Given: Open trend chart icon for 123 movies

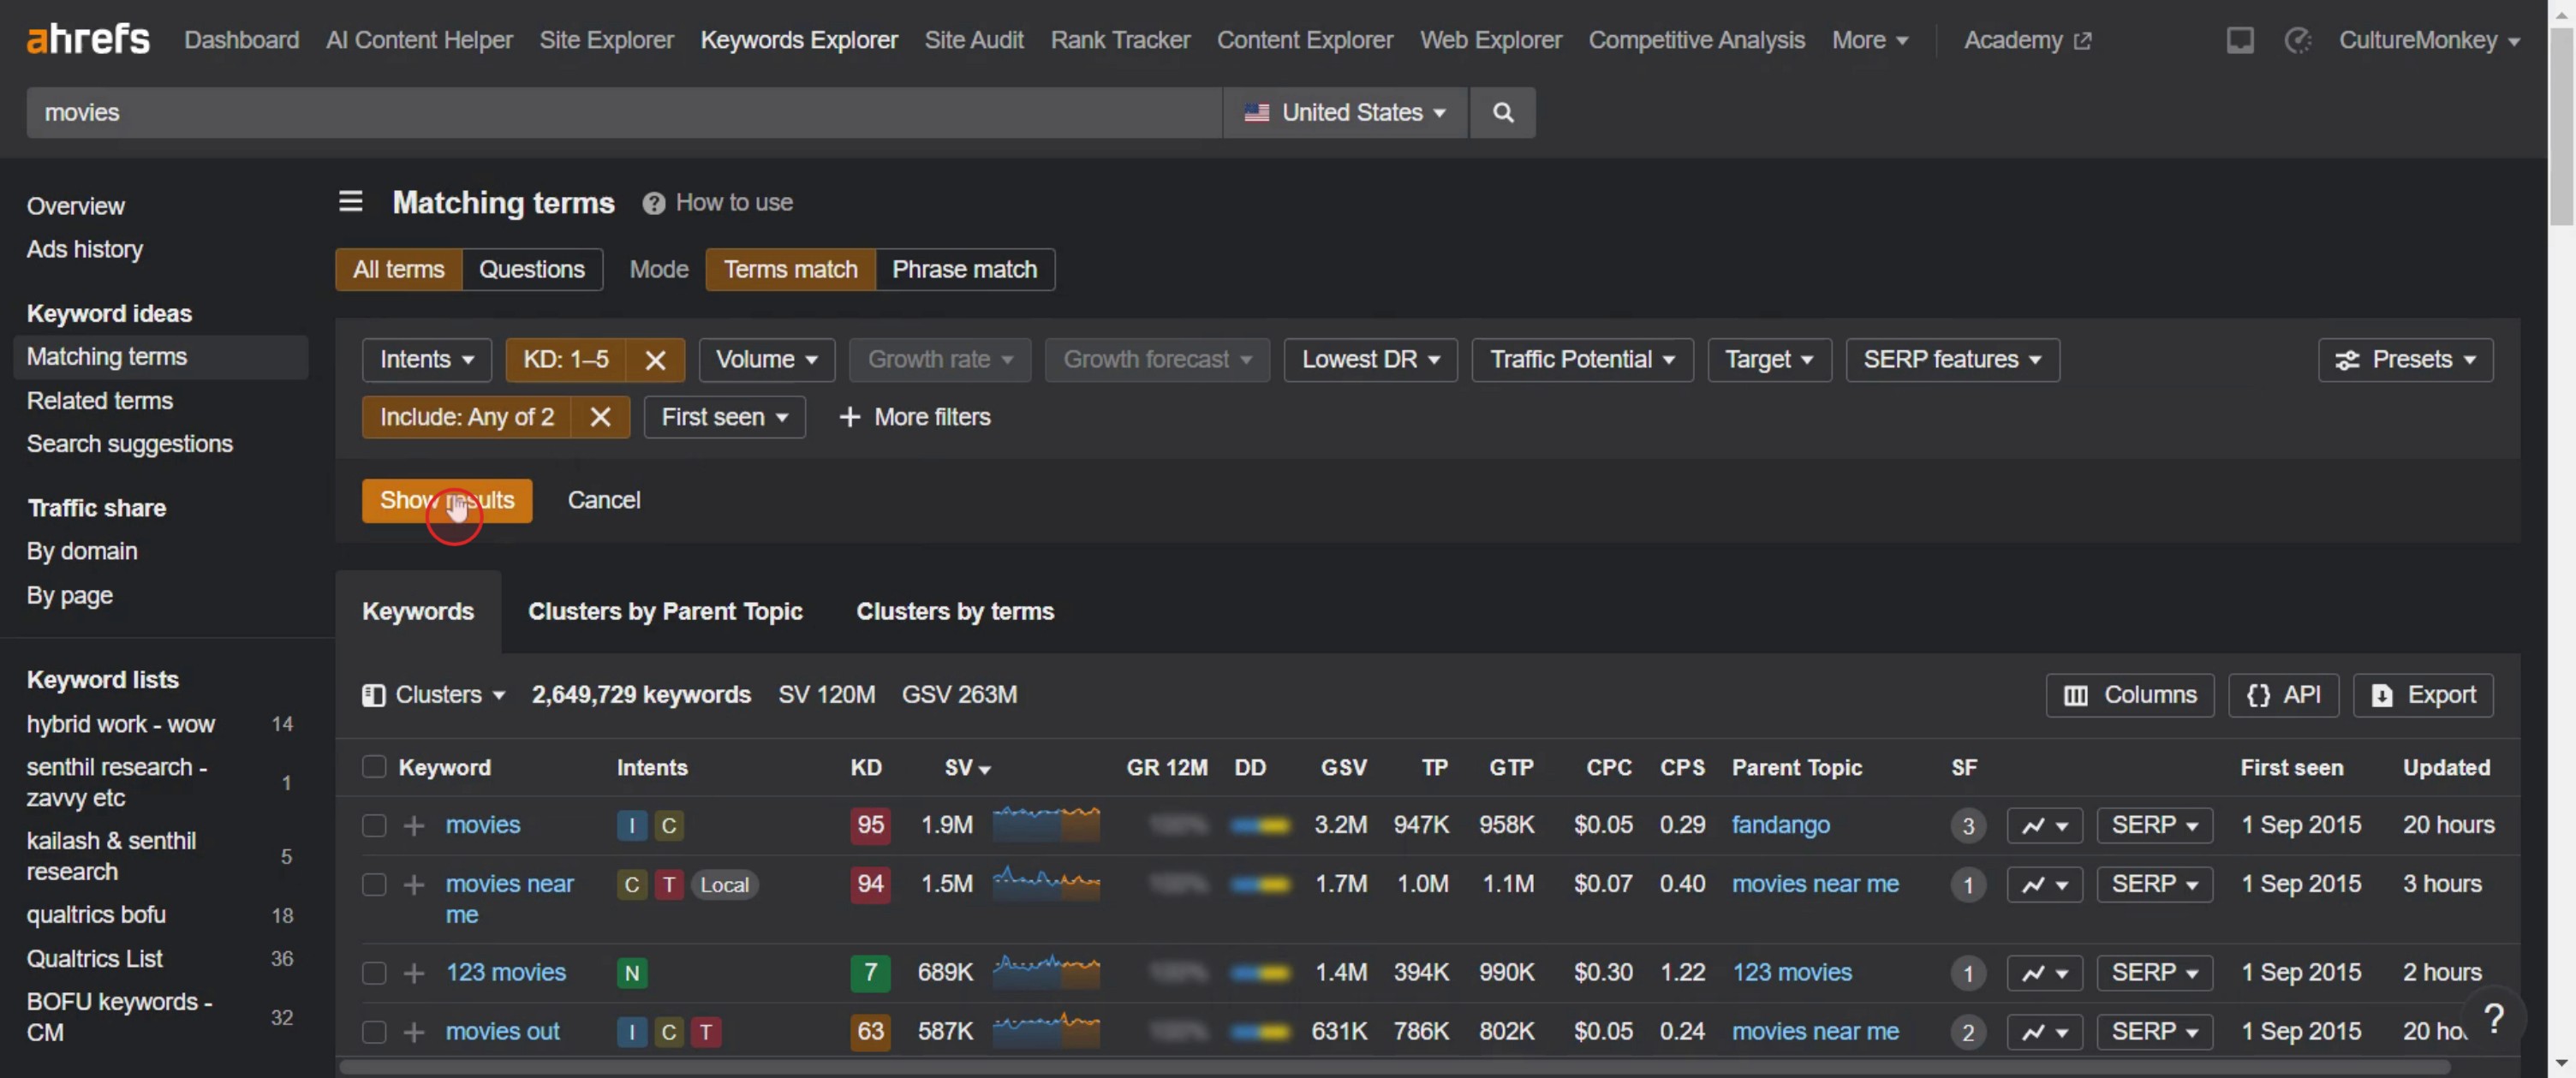Looking at the screenshot, I should 2044,972.
